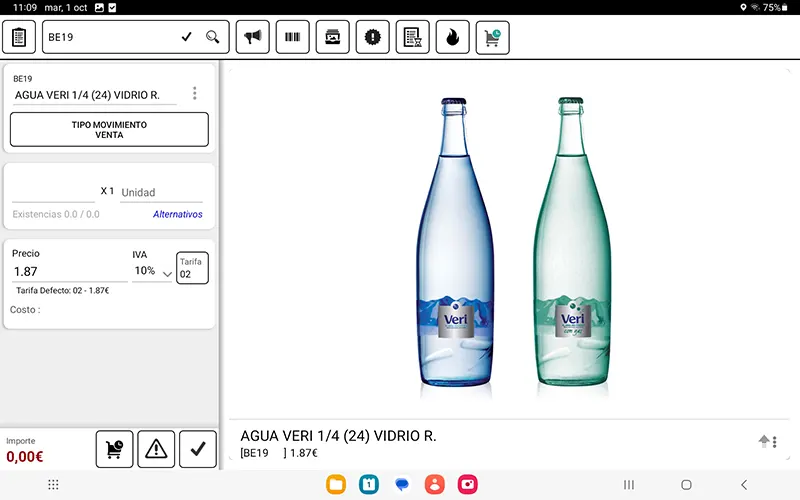800x500 pixels.
Task: Tap the add to cart button beside Importe
Action: [x=114, y=449]
